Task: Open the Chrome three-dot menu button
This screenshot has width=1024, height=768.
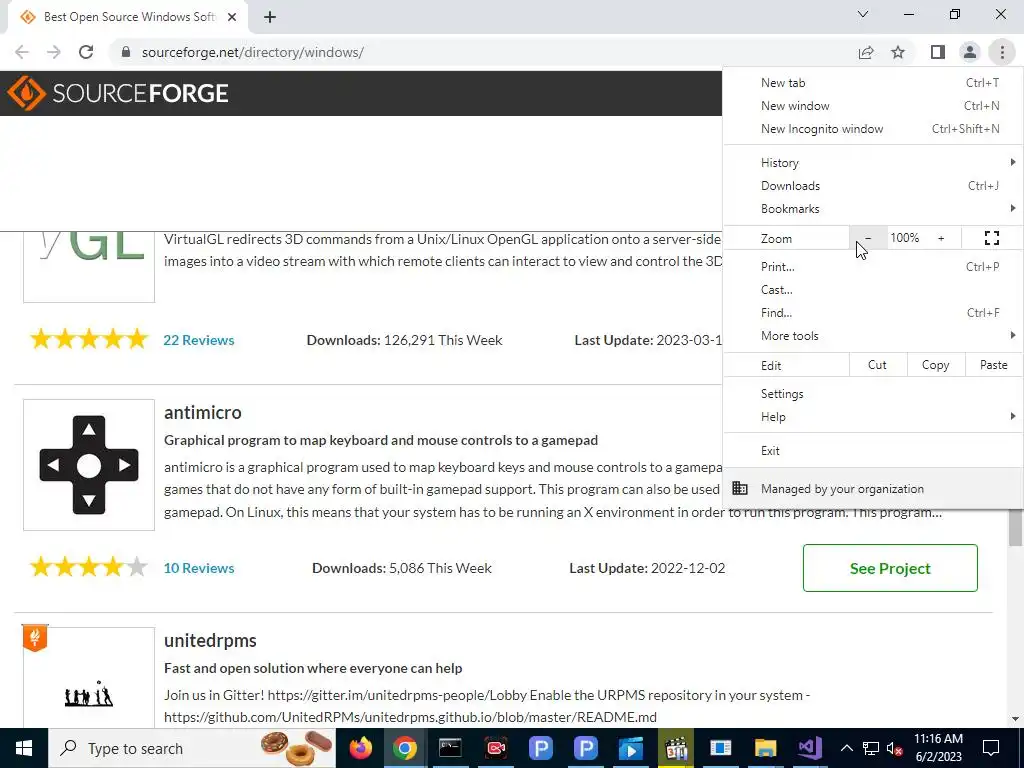Action: pyautogui.click(x=1002, y=52)
